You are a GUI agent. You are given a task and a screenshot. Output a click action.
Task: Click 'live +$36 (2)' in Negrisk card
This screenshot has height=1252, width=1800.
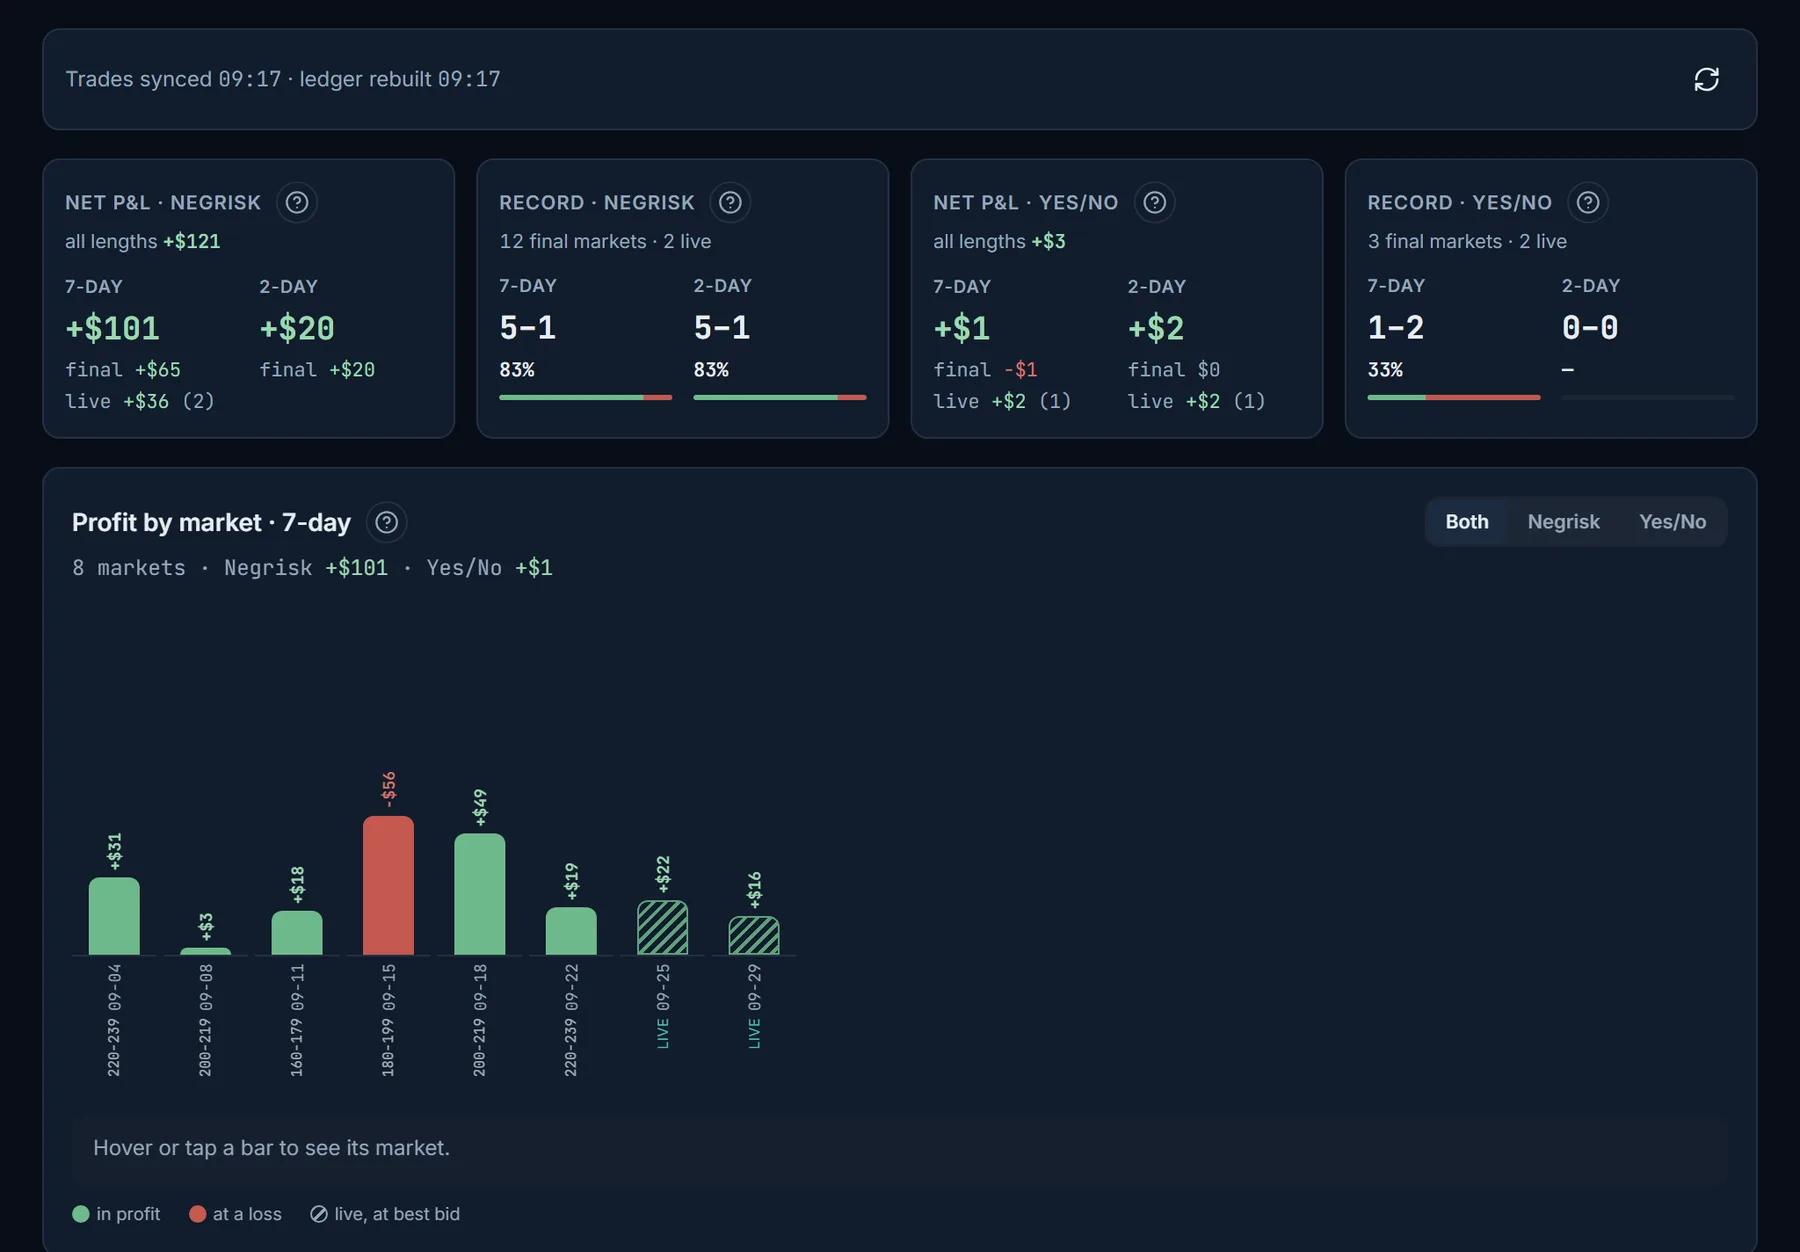[x=140, y=401]
